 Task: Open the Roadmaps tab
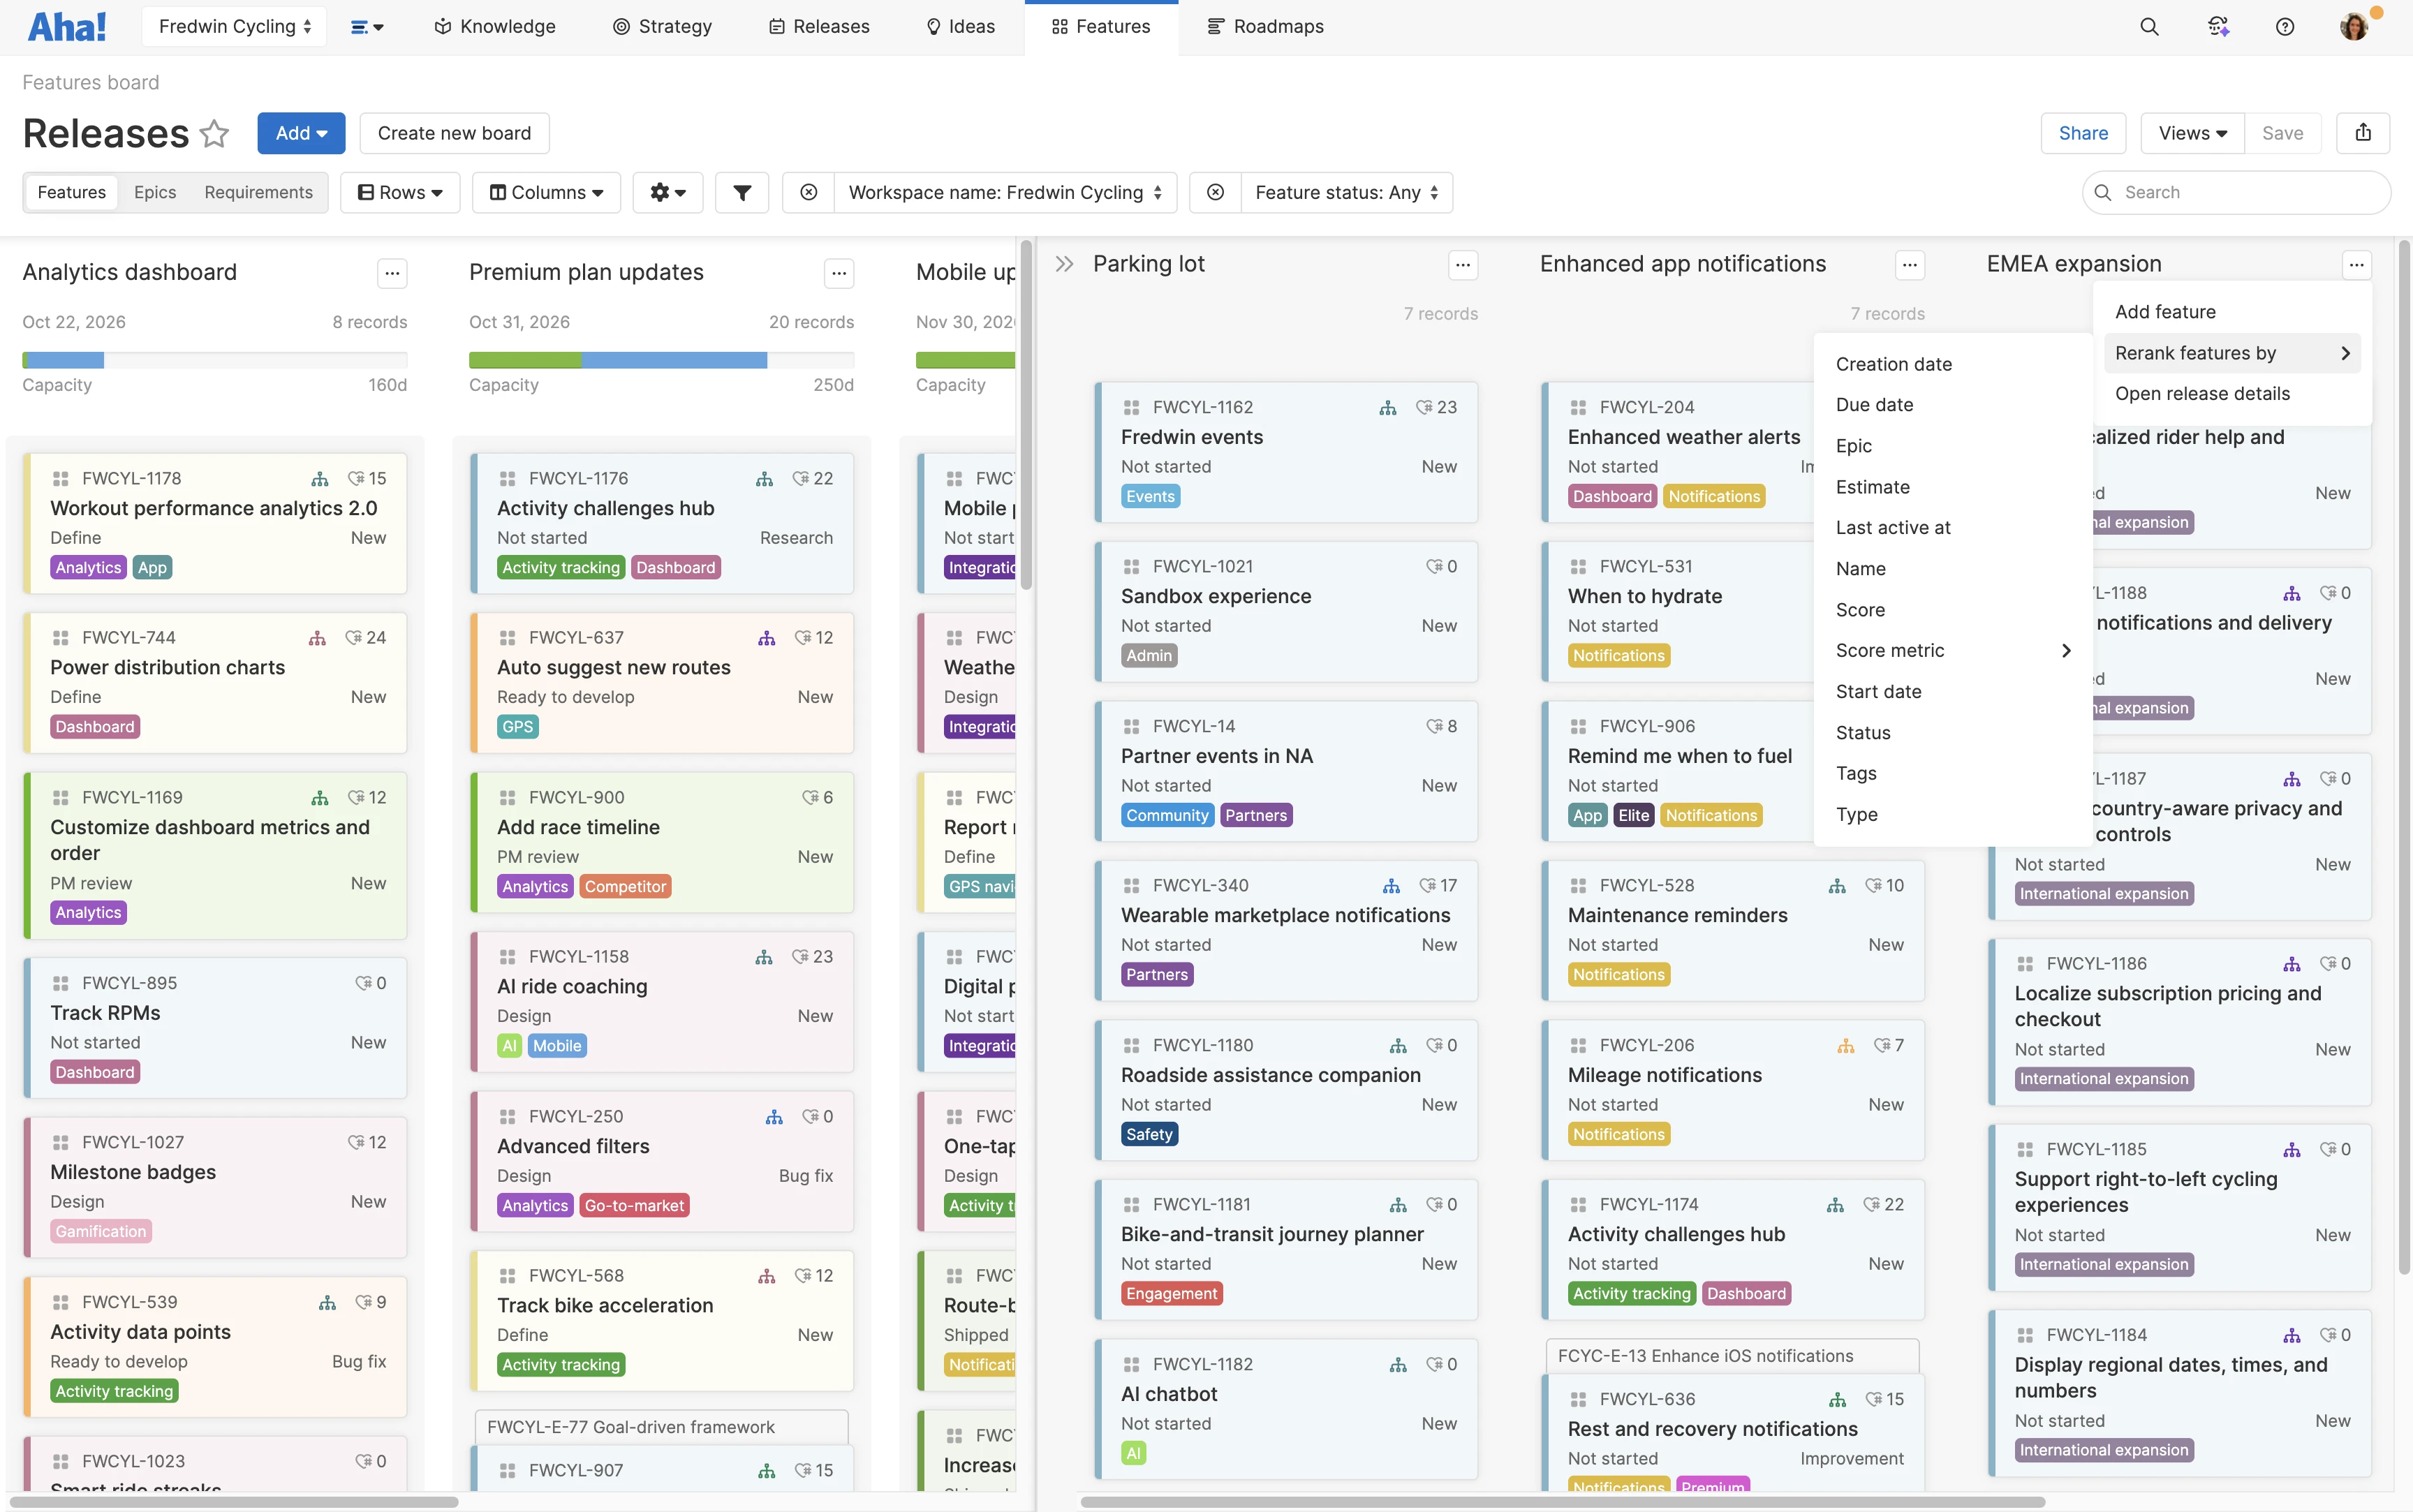1265,27
